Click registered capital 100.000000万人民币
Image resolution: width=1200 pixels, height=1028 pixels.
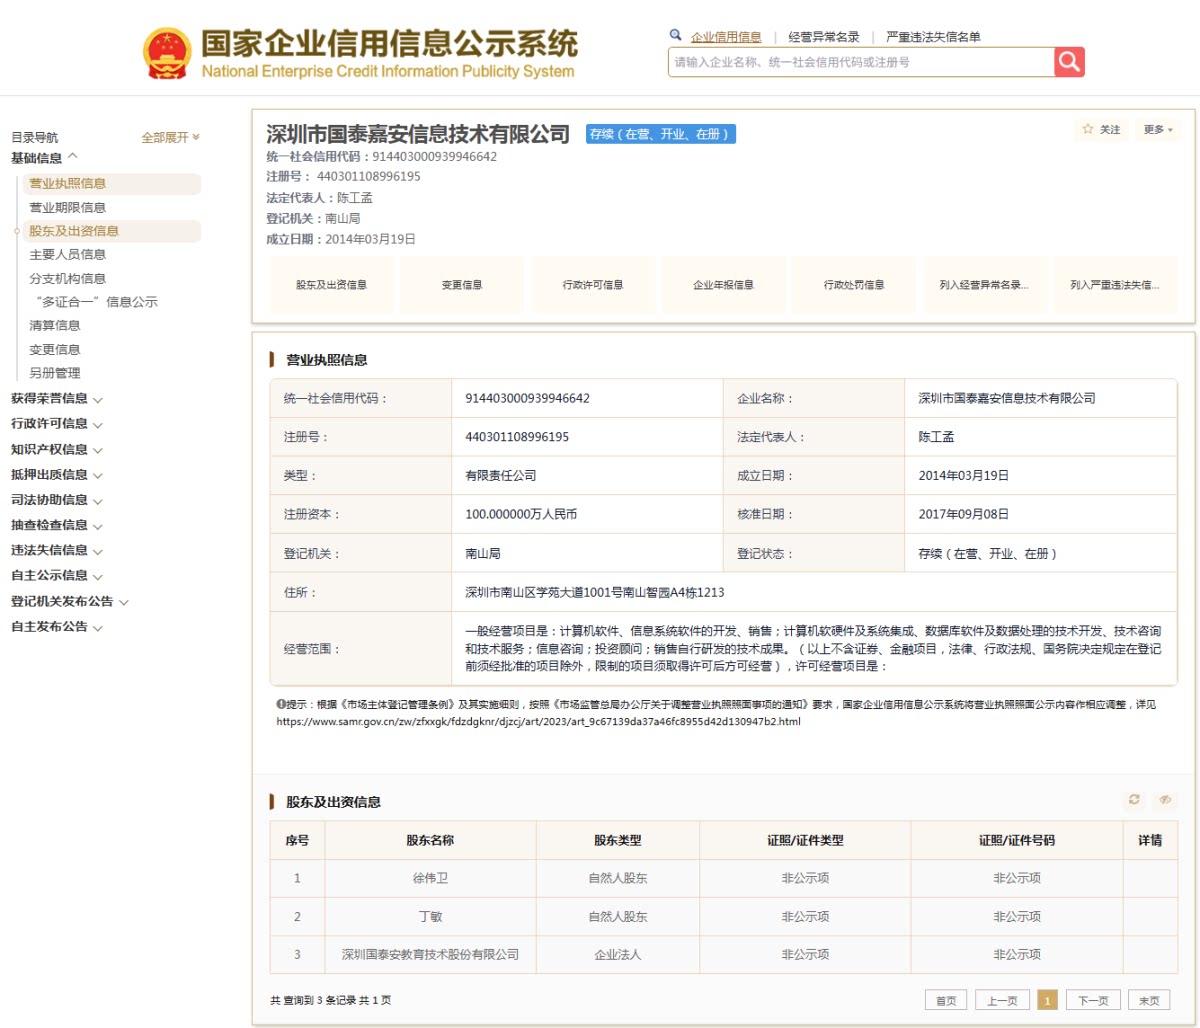coord(521,514)
